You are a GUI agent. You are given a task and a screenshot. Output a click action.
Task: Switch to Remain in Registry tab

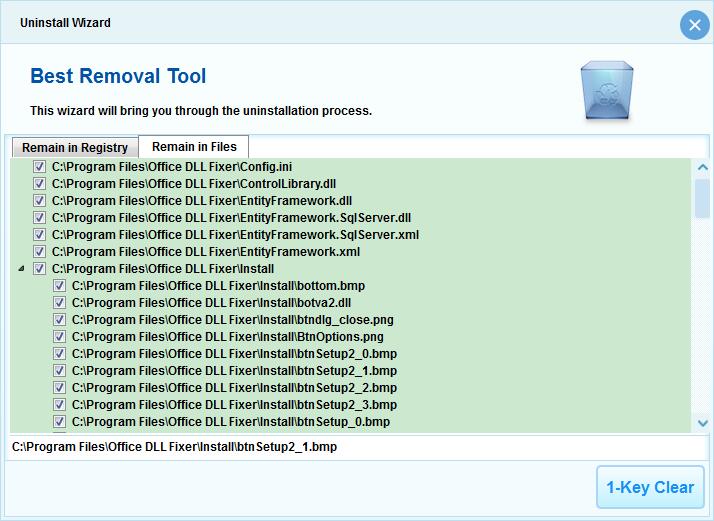pos(75,148)
